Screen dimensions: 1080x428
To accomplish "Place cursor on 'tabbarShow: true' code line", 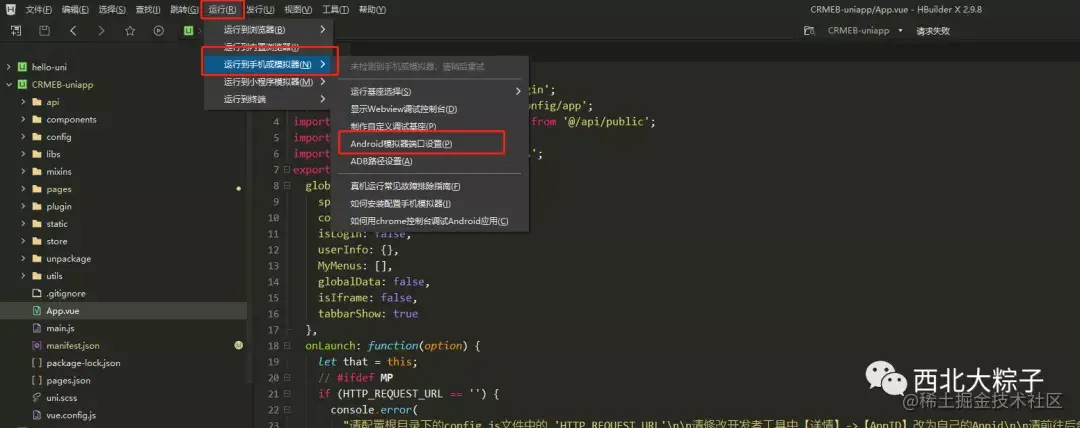I will [367, 314].
